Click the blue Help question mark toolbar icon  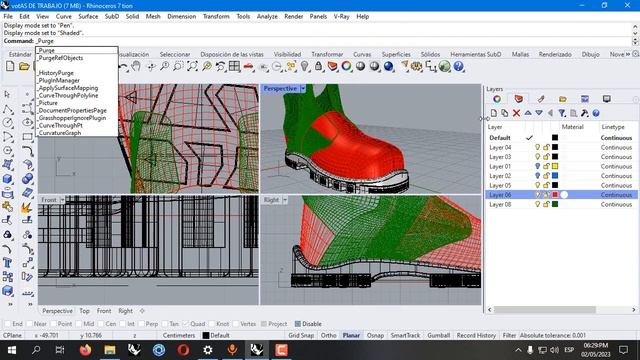click(x=459, y=66)
